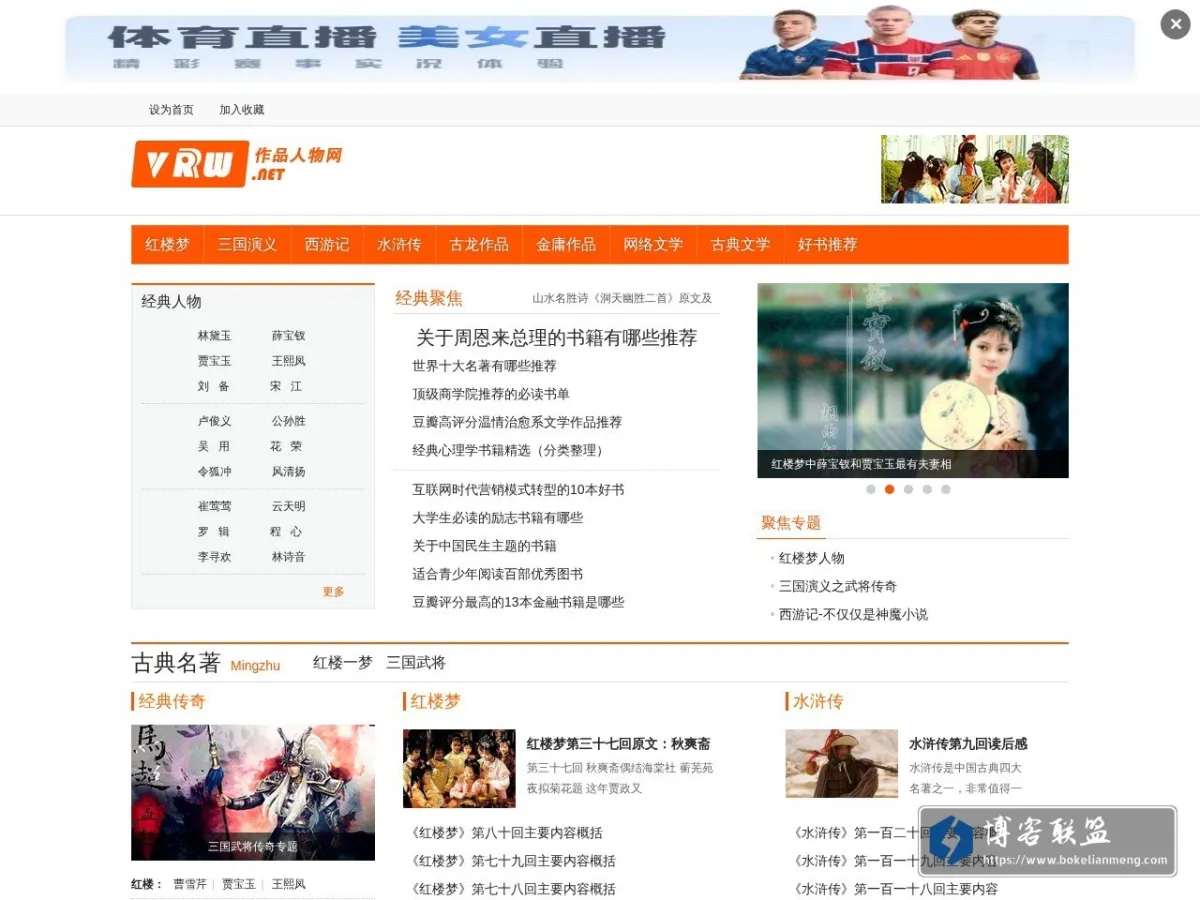Viewport: 1200px width, 900px height.
Task: Select character 王熙凤 in 经典人物
Action: click(x=288, y=361)
